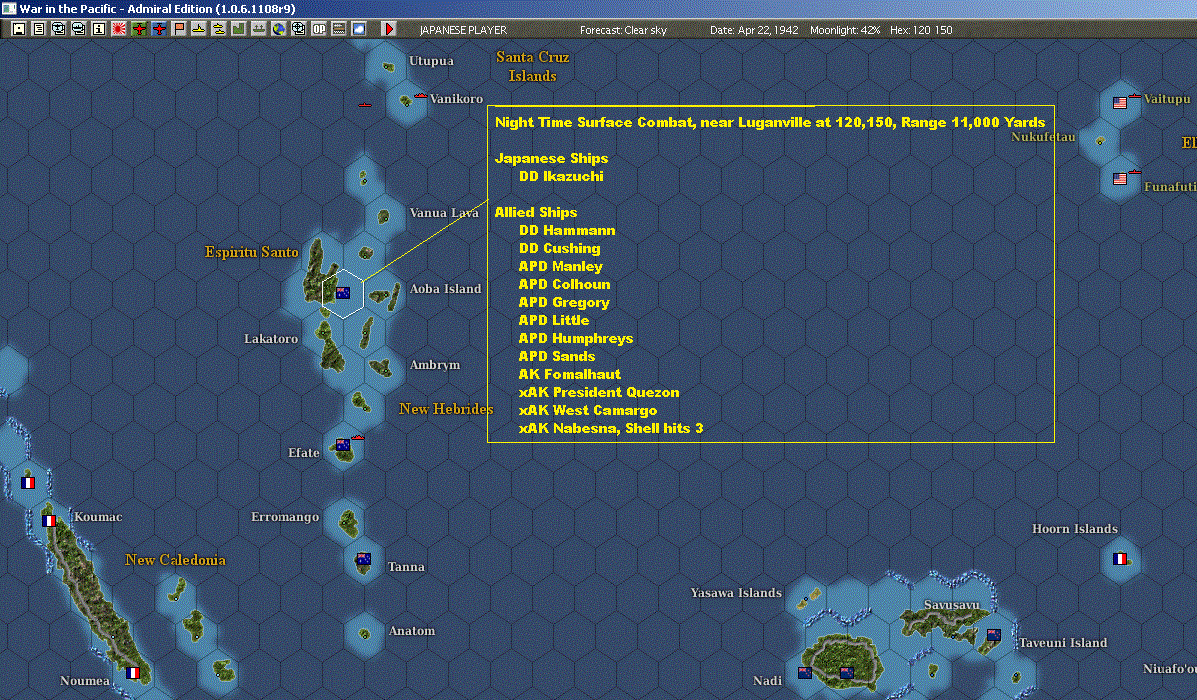Click the 'DD Hammann' ship entry
Screen dimensions: 1197x700
point(567,231)
